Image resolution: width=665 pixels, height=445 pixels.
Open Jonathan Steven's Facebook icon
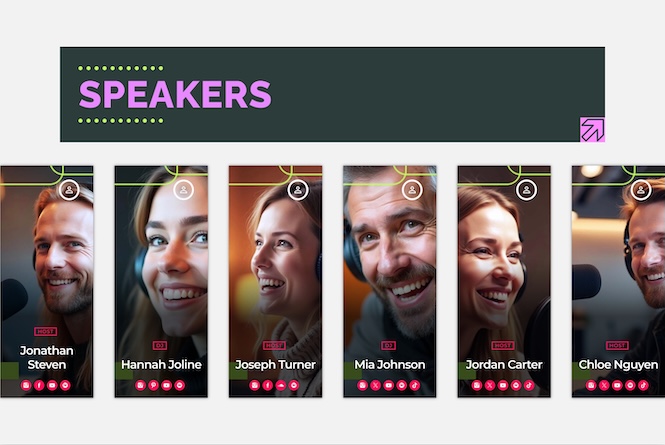(x=39, y=385)
